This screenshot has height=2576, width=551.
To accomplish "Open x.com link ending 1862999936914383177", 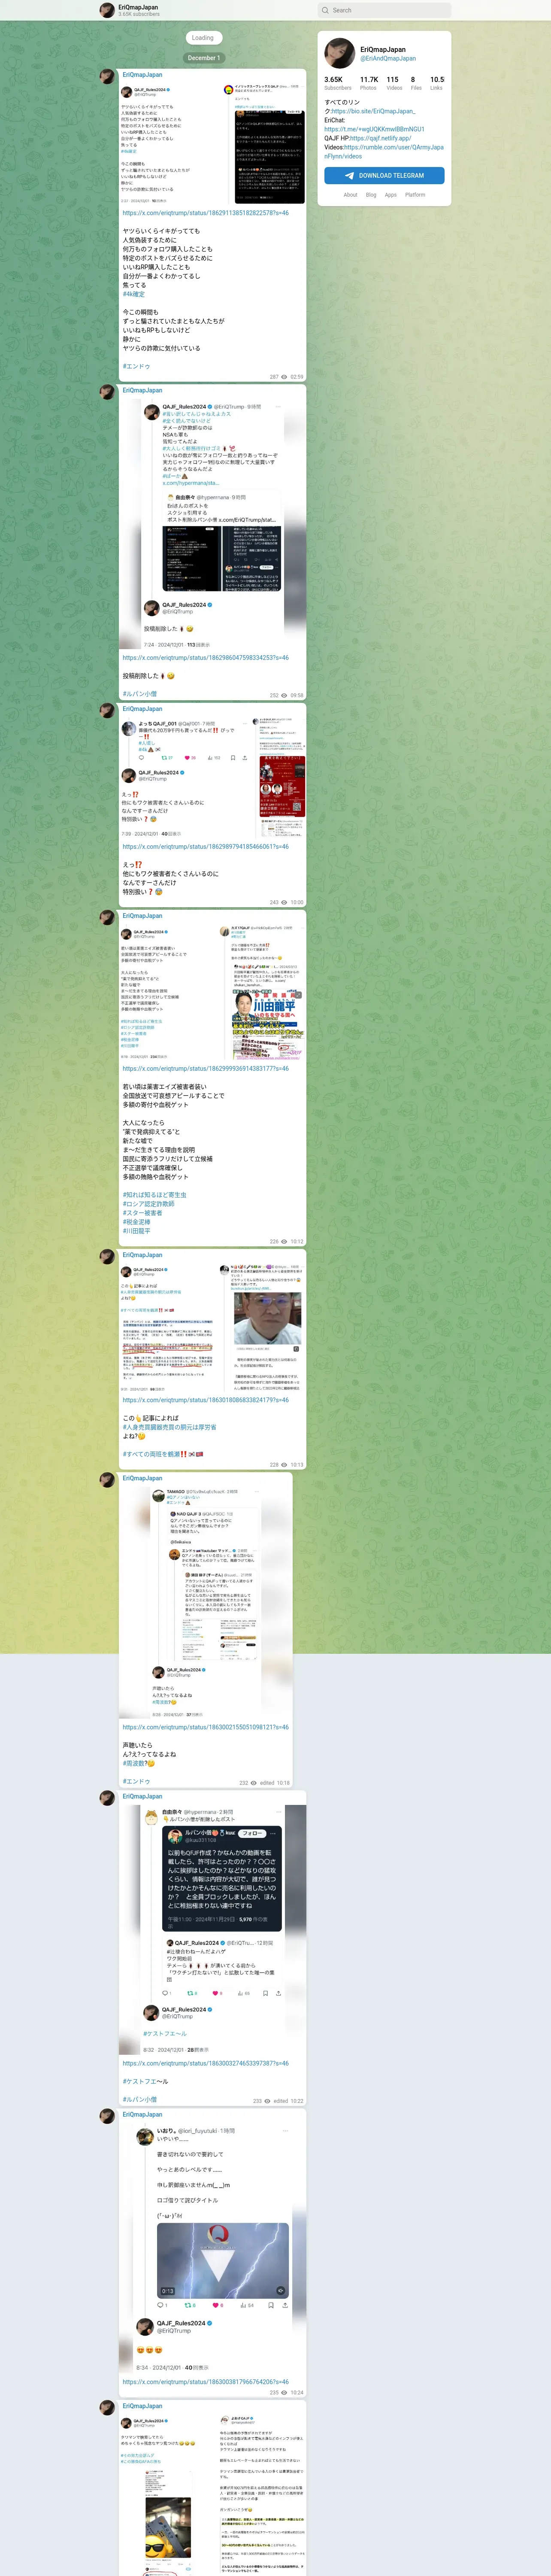I will point(206,1069).
